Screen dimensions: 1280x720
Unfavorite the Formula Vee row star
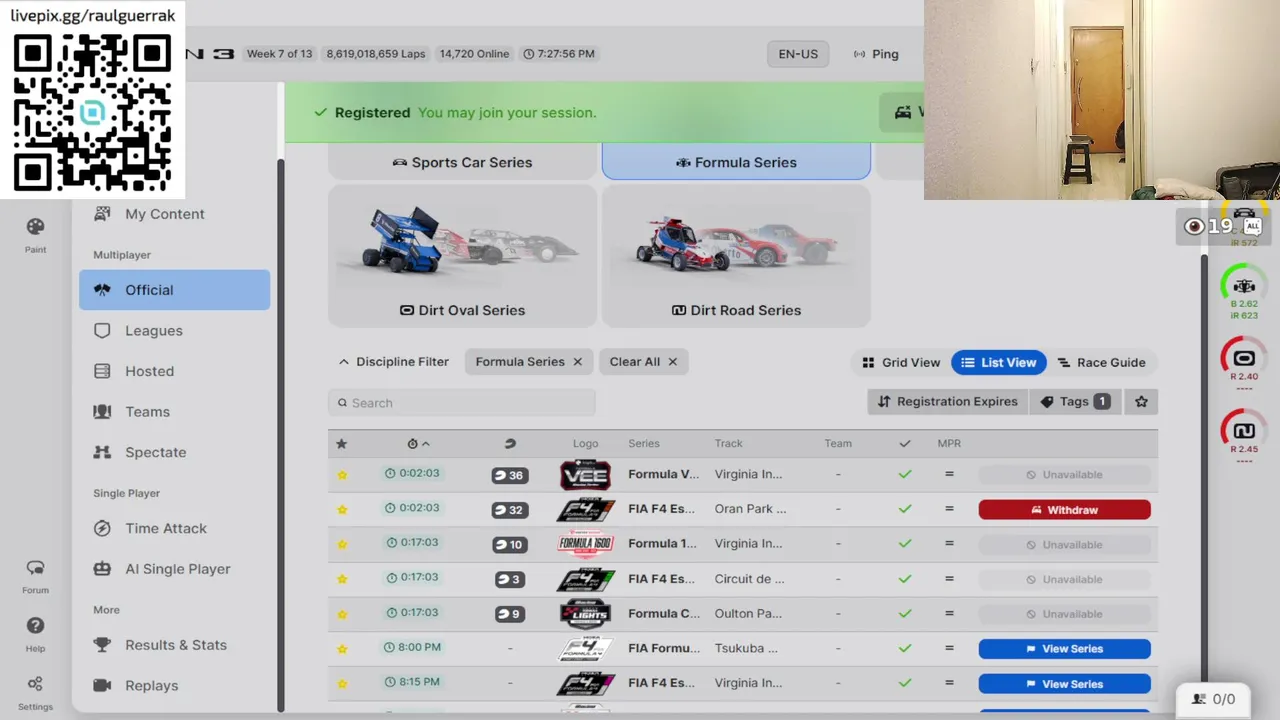point(342,475)
